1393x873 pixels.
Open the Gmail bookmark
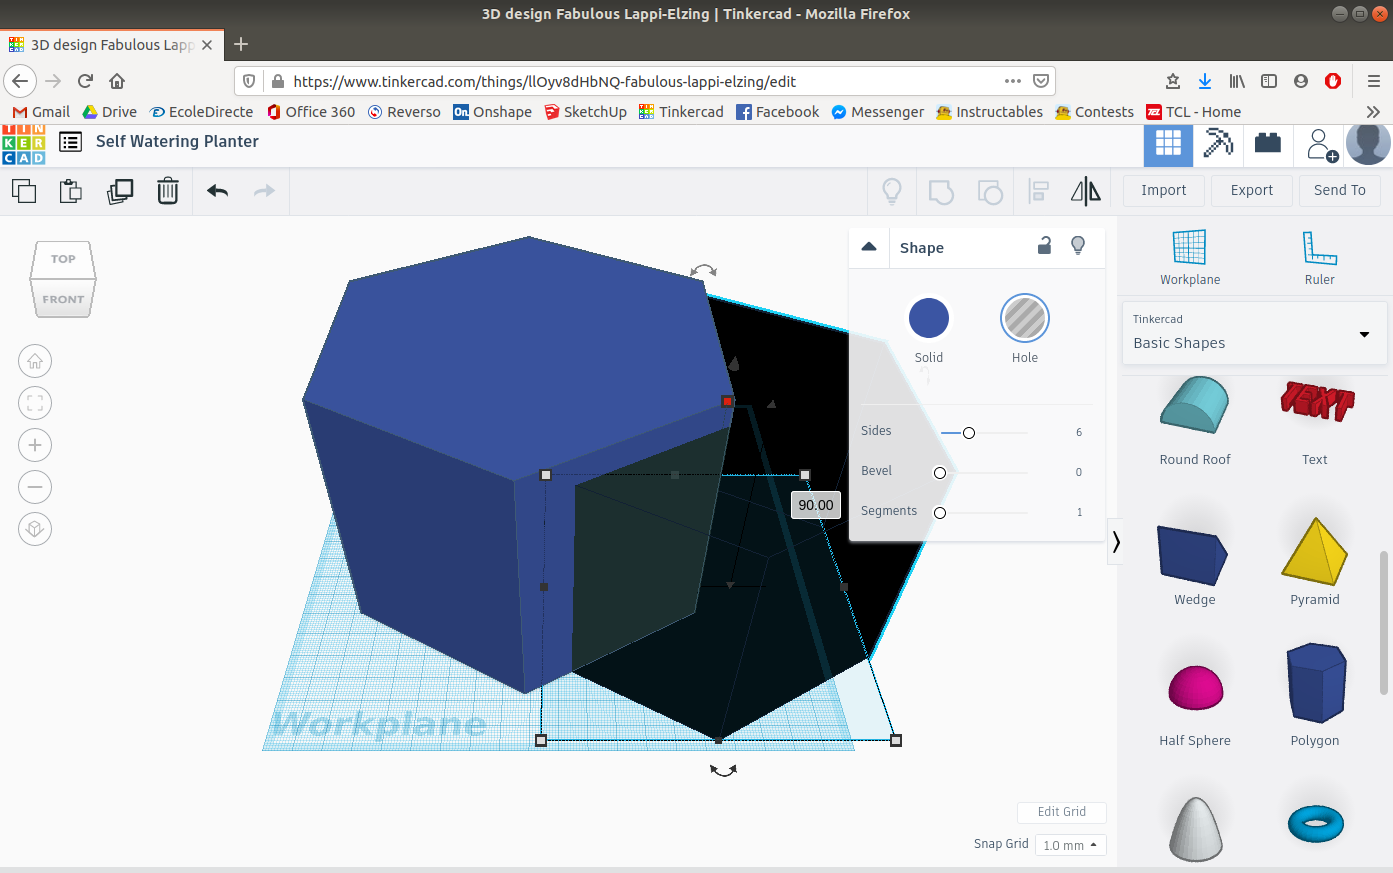click(x=41, y=112)
